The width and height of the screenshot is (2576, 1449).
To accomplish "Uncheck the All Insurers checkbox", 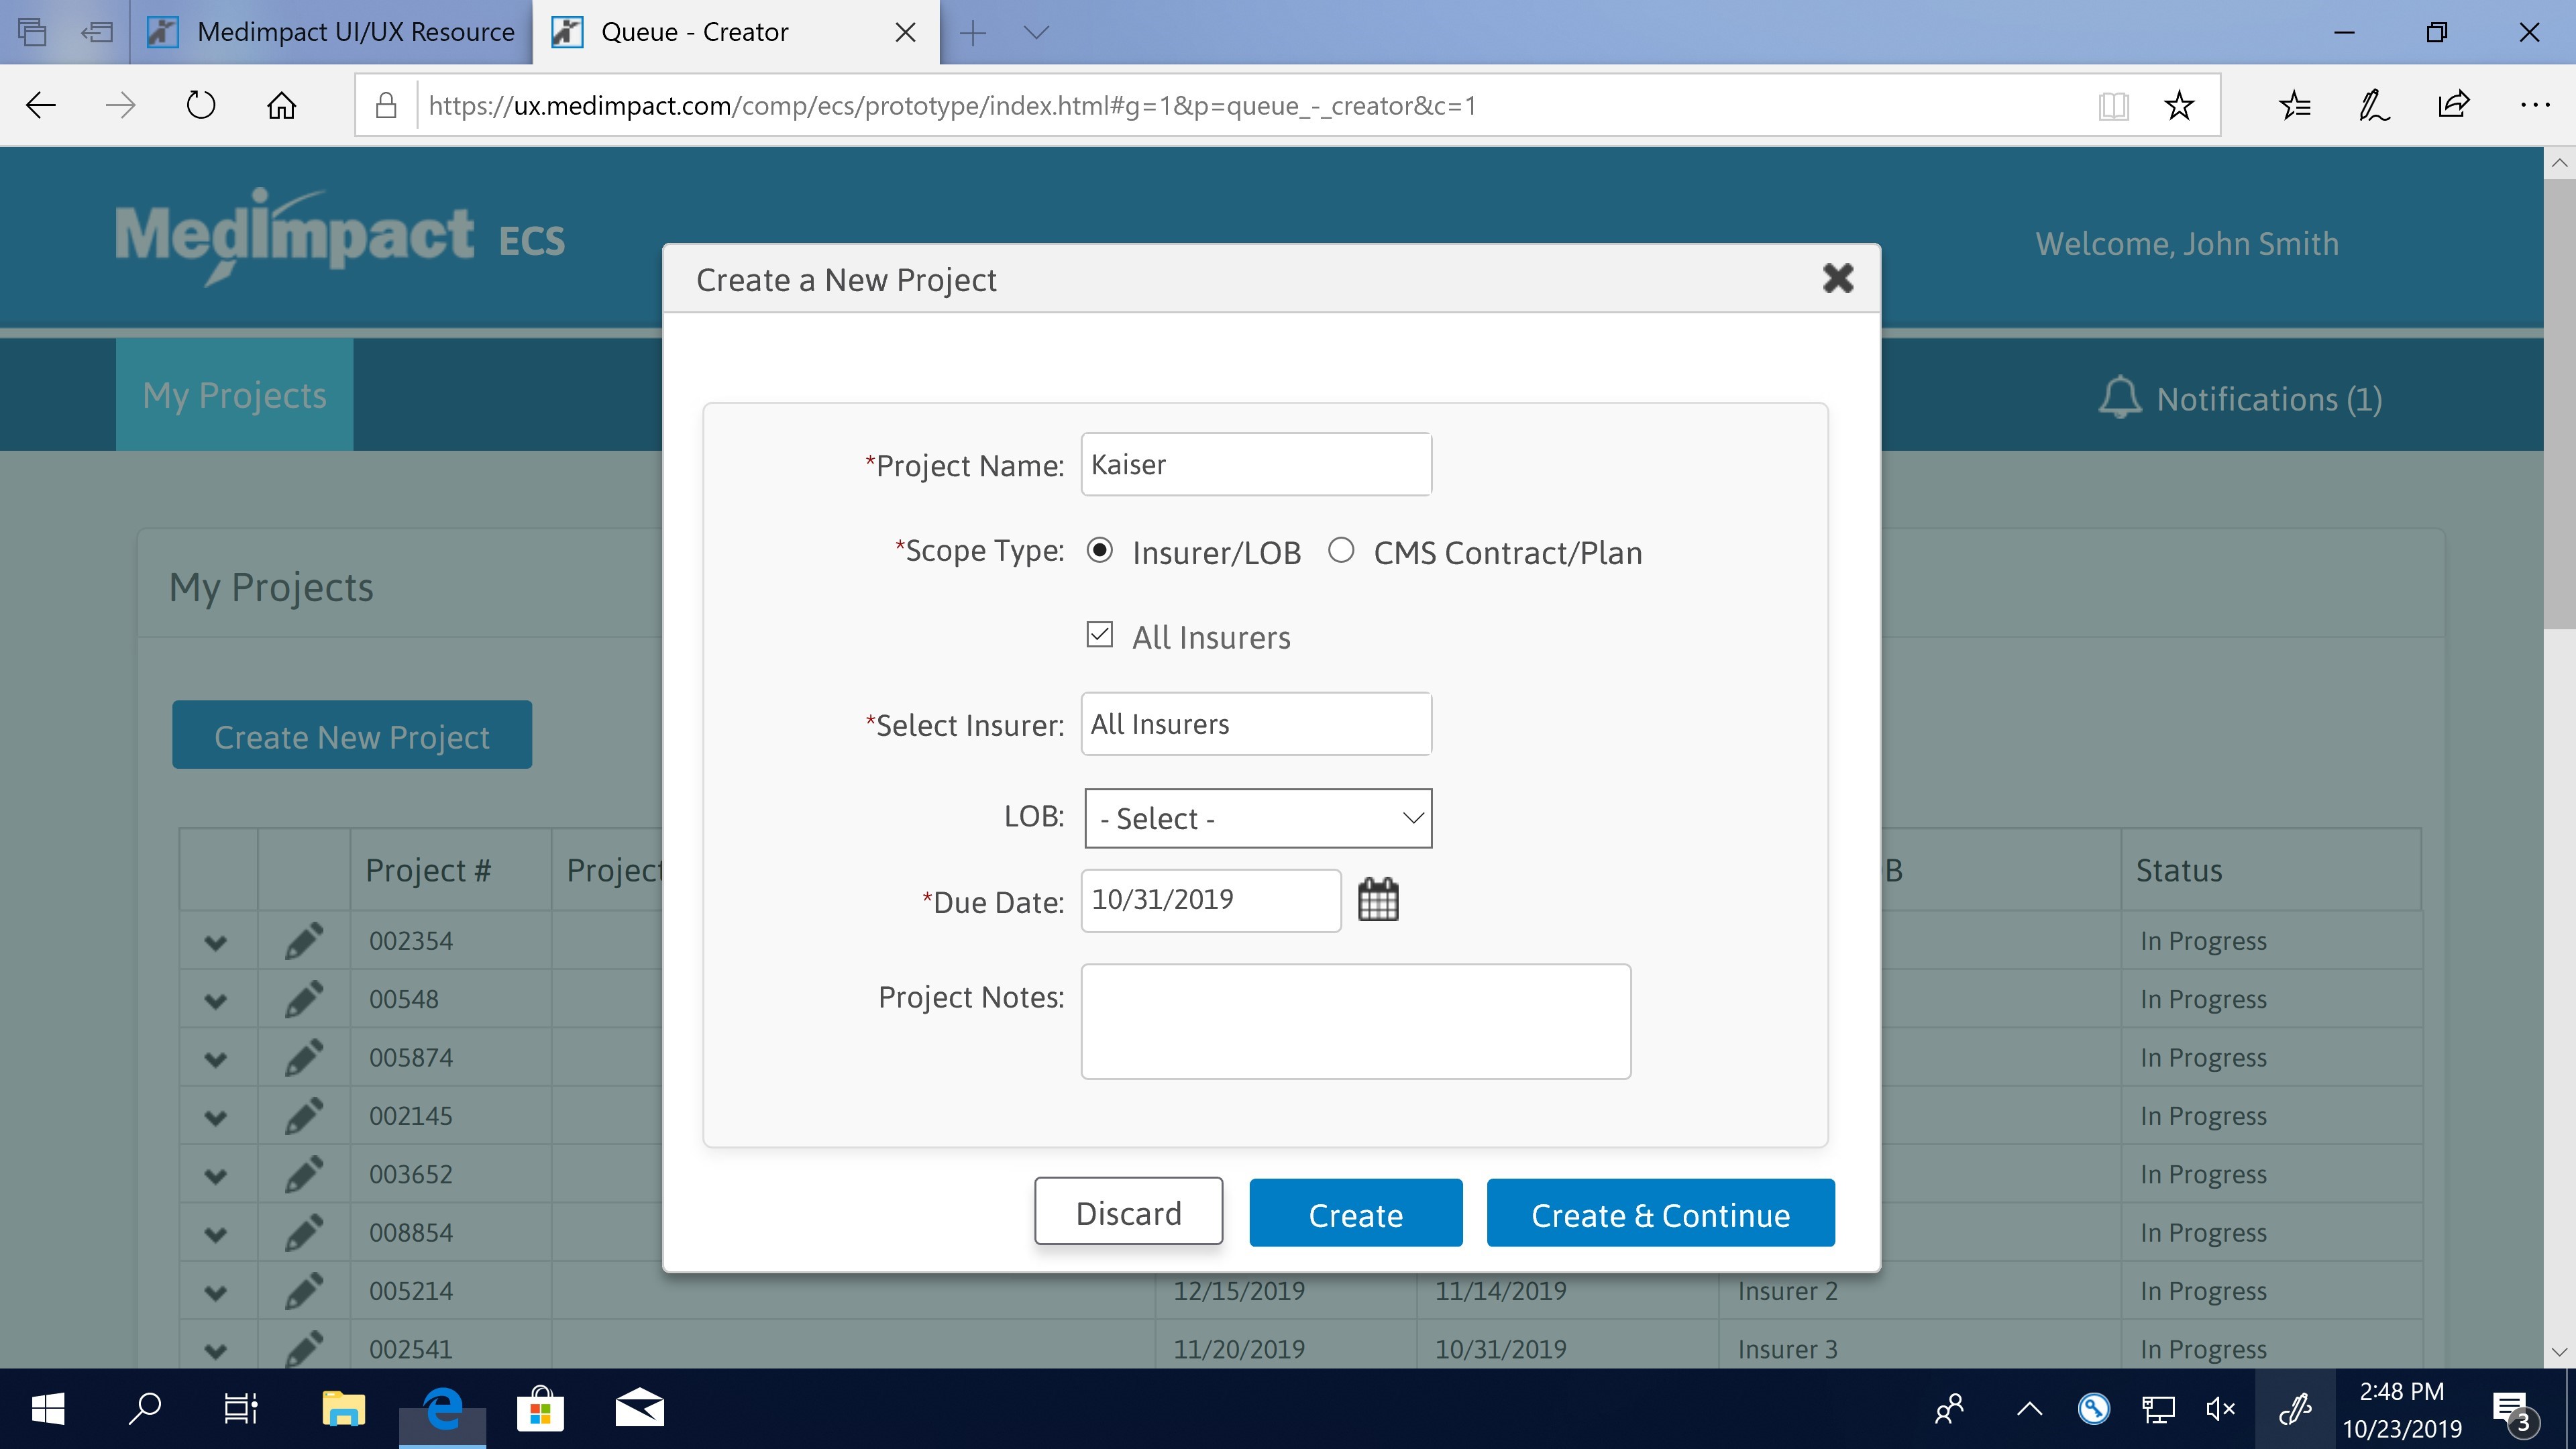I will (1100, 635).
